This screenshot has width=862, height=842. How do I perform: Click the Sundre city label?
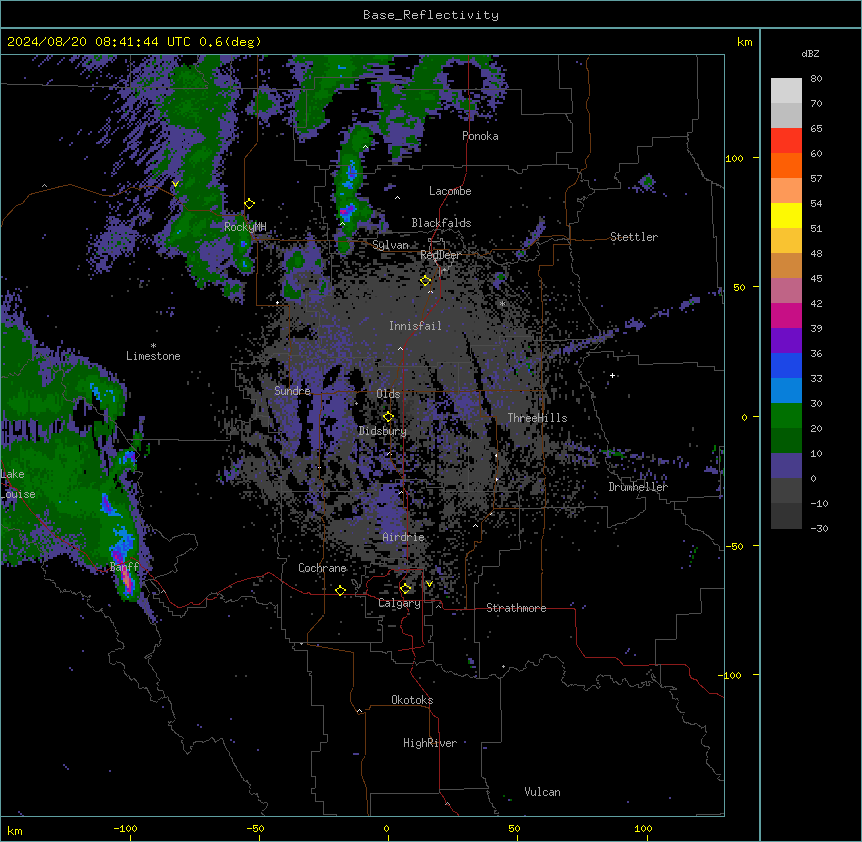[x=292, y=391]
